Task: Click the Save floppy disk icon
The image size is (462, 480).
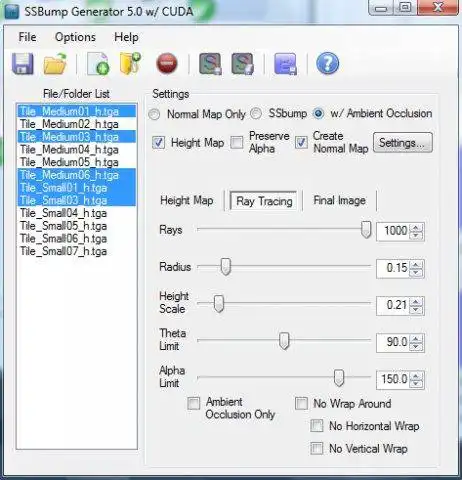Action: pyautogui.click(x=23, y=63)
